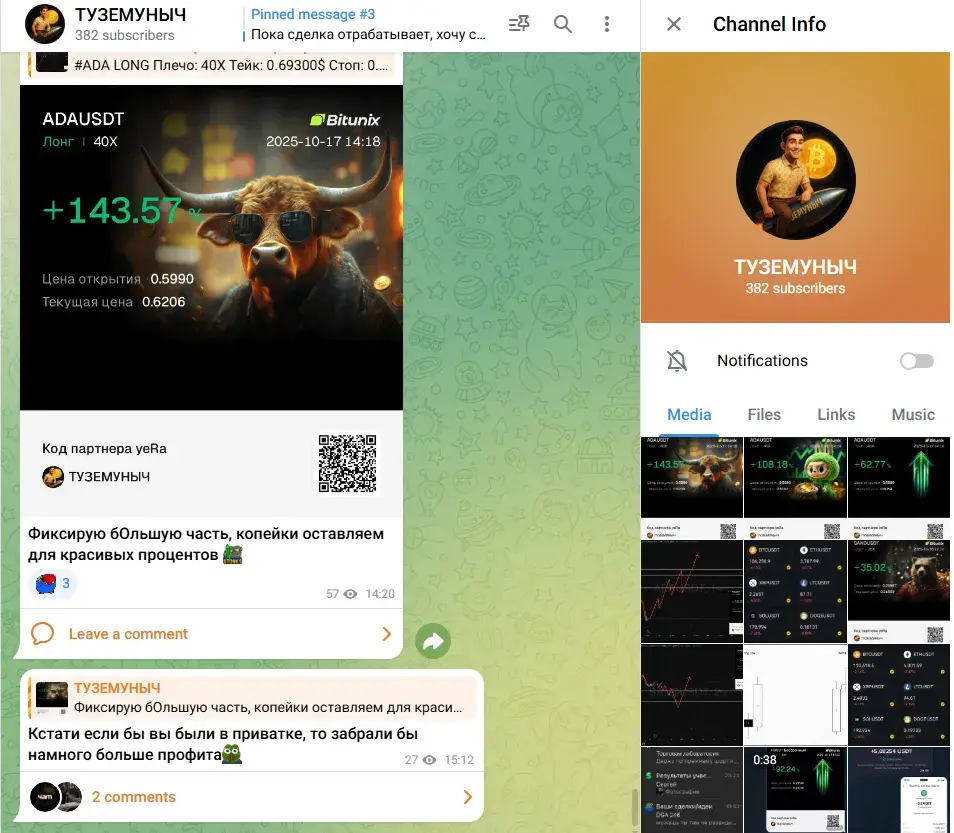Click '382 subscribers' in Channel Info panel

coord(795,288)
